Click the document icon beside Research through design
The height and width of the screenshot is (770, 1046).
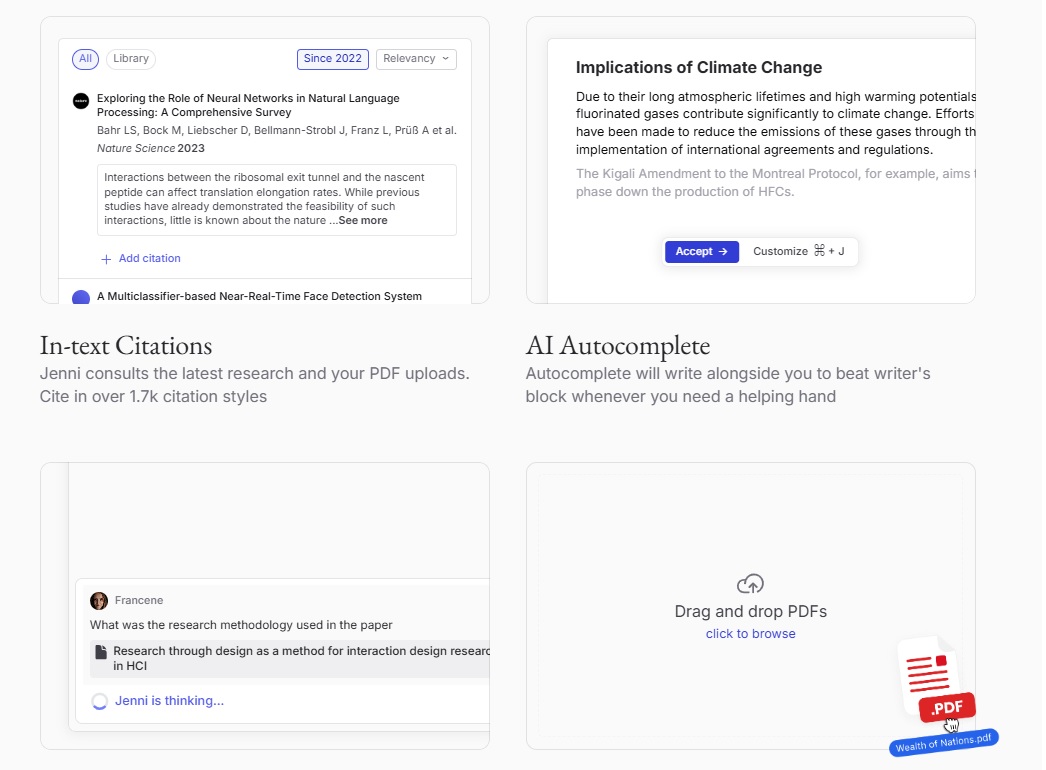point(101,654)
